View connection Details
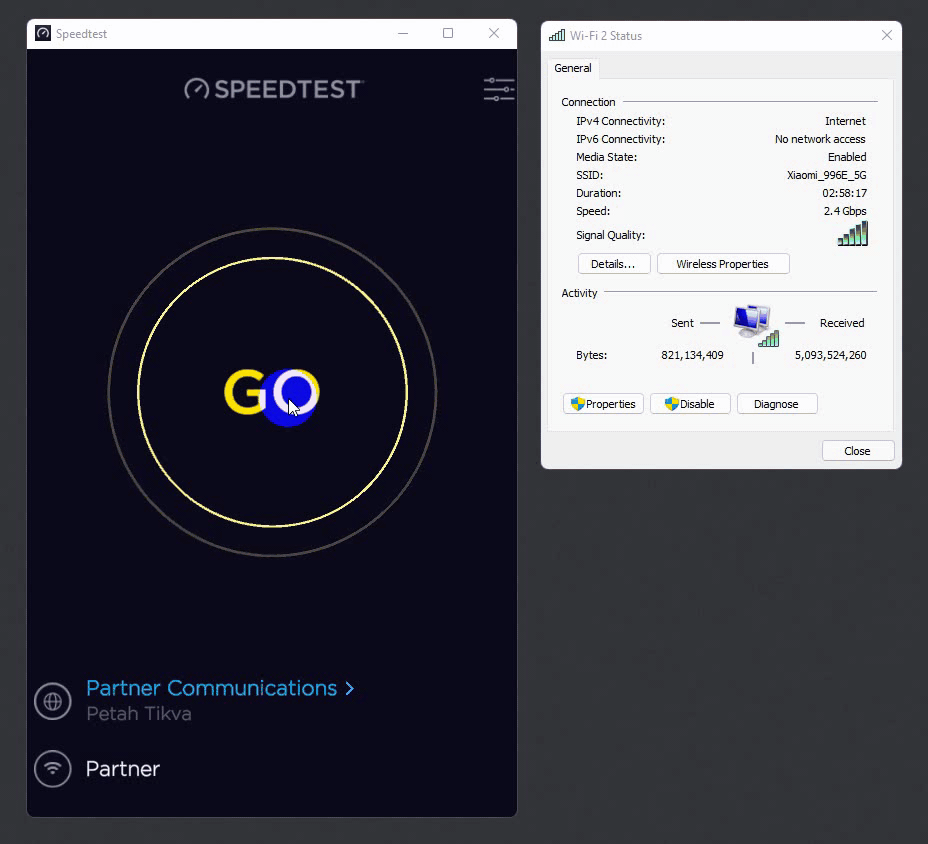This screenshot has width=928, height=844. [613, 263]
